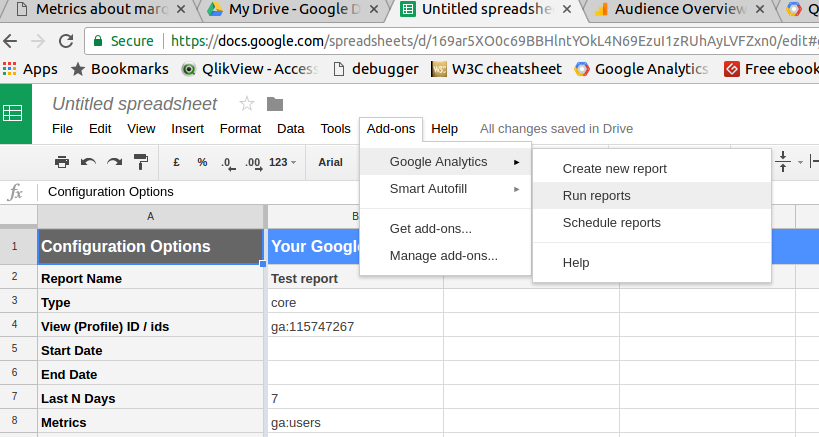The image size is (819, 437).
Task: Open Free ebook bookmark
Action: pos(771,69)
